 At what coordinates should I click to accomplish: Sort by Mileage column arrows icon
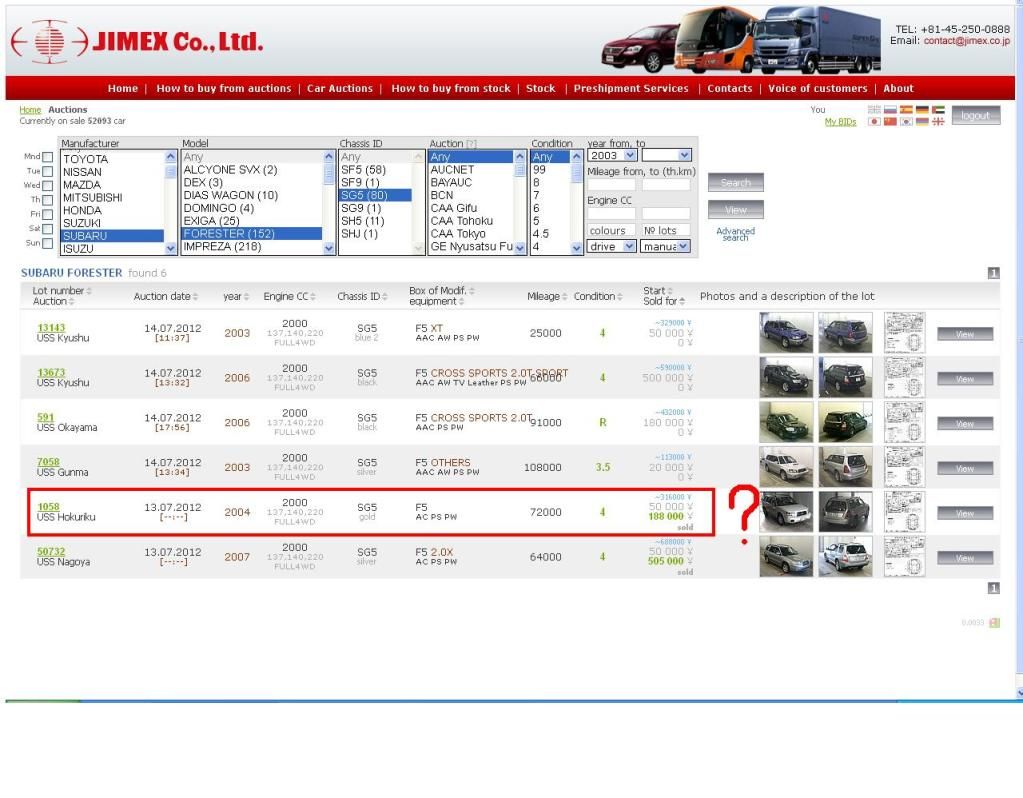566,296
